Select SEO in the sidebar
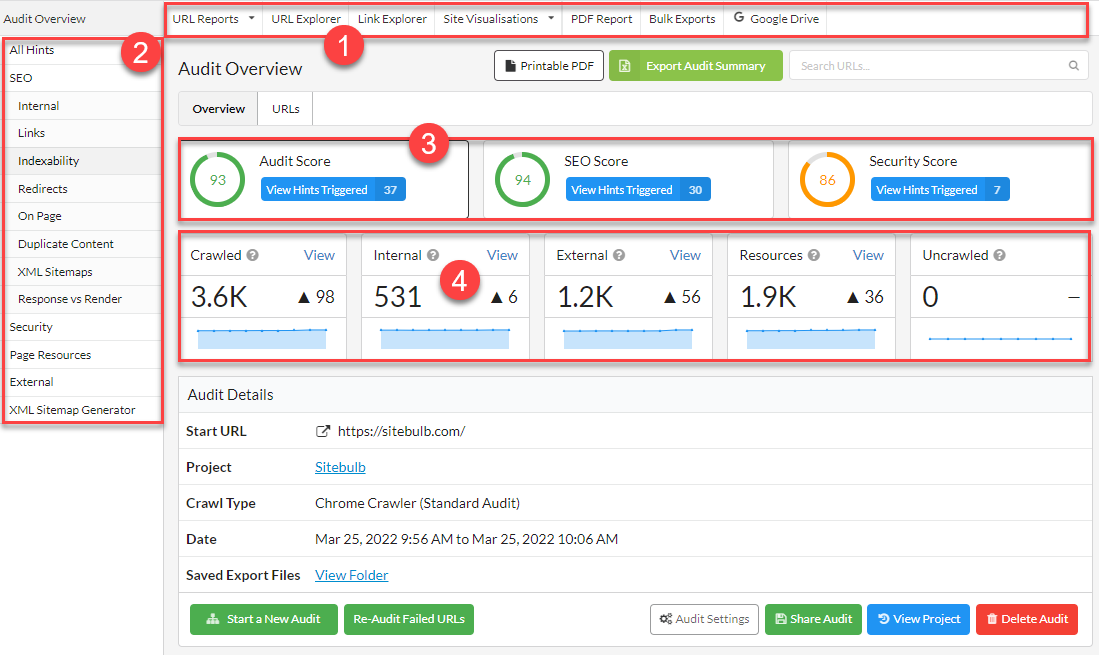This screenshot has height=655, width=1099. tap(83, 78)
